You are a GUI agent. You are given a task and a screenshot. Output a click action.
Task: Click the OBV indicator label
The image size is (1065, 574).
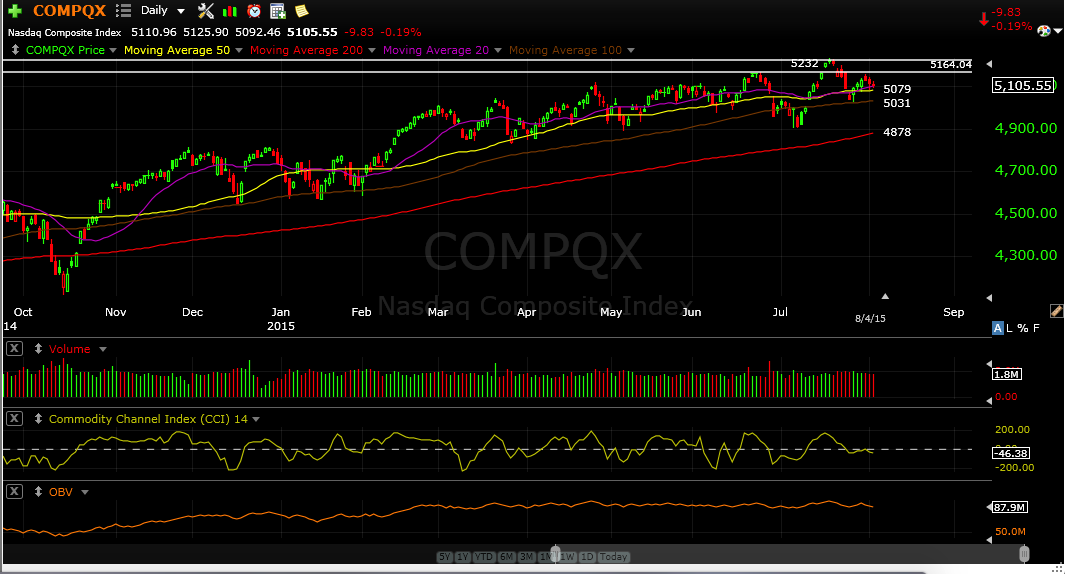click(60, 492)
